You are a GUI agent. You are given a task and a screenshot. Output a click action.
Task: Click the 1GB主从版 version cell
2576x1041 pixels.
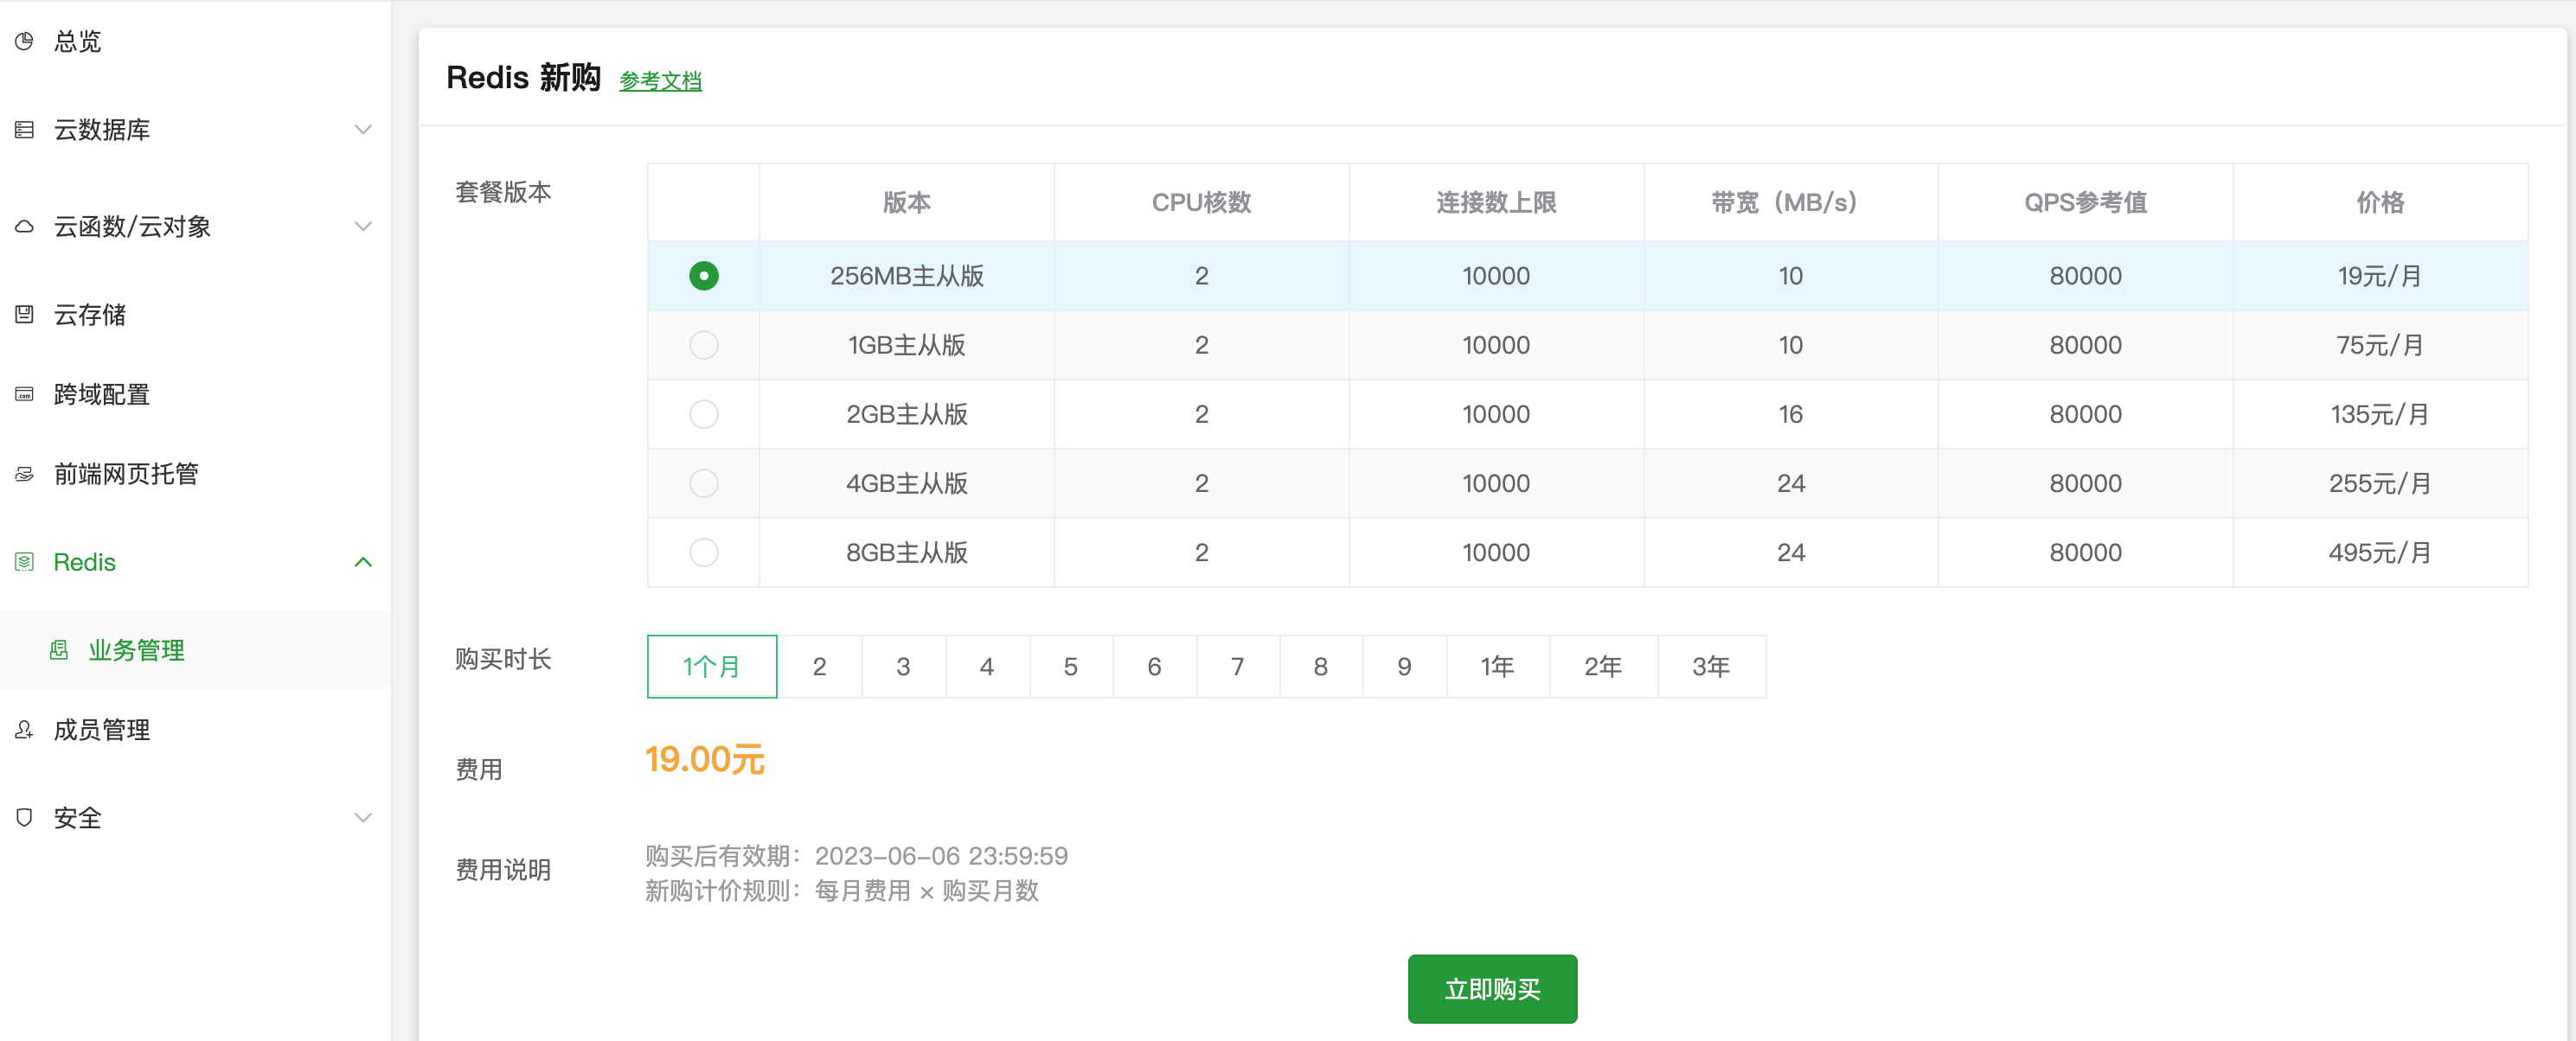[907, 344]
